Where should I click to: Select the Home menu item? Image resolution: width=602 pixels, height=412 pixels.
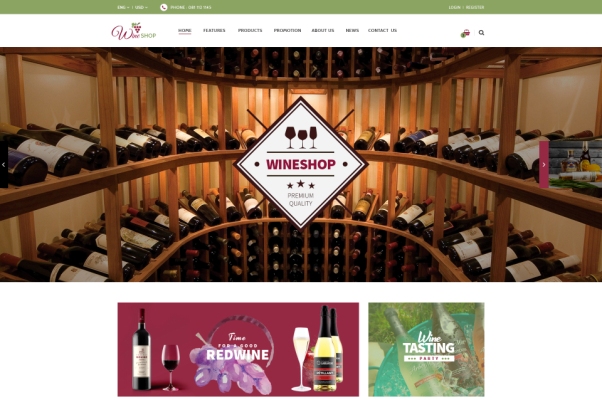[185, 30]
